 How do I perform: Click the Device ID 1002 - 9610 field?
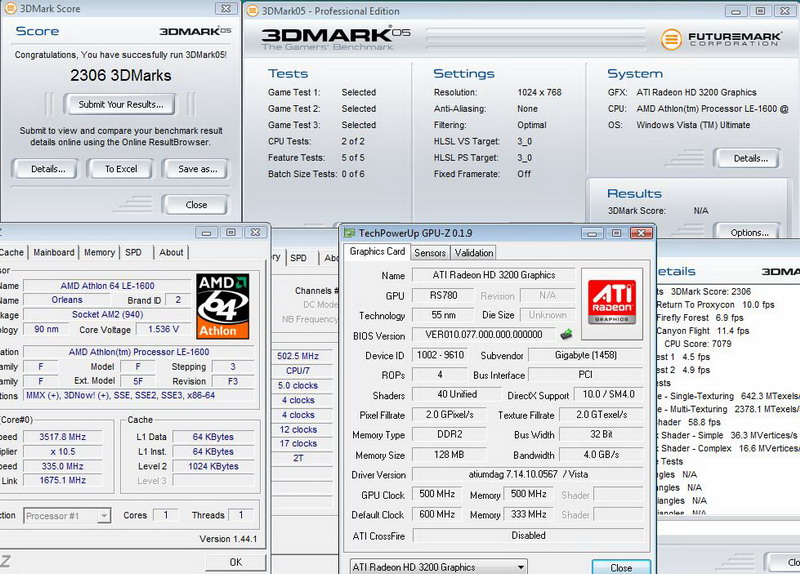pyautogui.click(x=440, y=355)
